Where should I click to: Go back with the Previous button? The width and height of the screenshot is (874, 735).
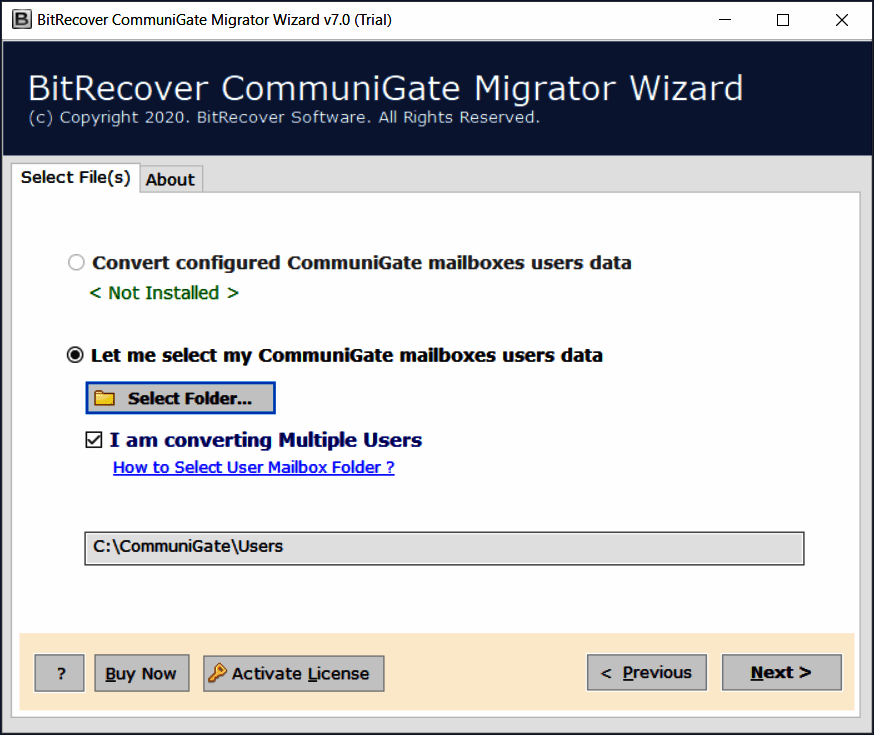click(x=646, y=673)
